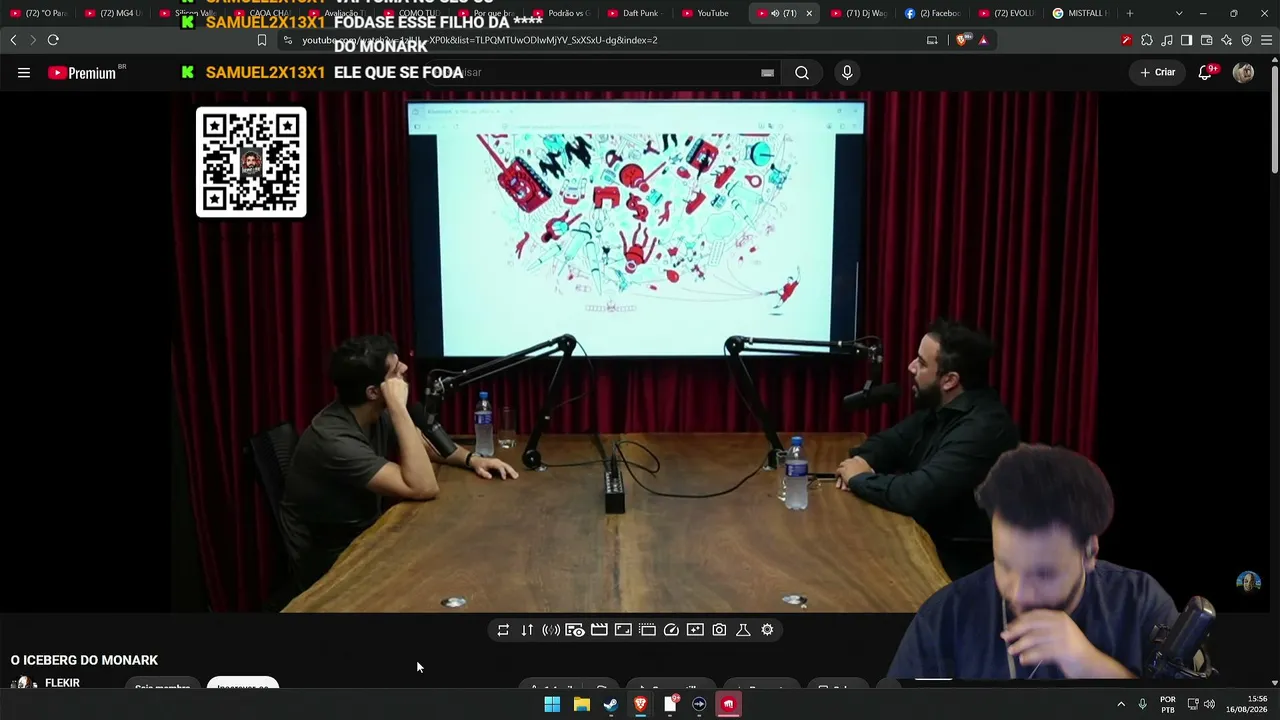Switch to the '(2) Facebook' tab
The image size is (1280, 720).
pyautogui.click(x=932, y=13)
